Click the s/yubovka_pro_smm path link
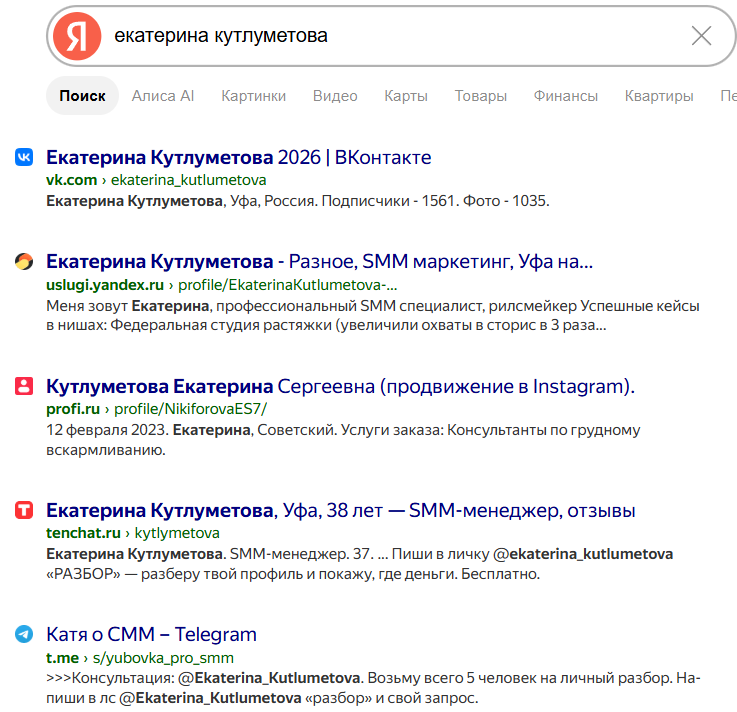The height and width of the screenshot is (712, 737). coord(163,657)
